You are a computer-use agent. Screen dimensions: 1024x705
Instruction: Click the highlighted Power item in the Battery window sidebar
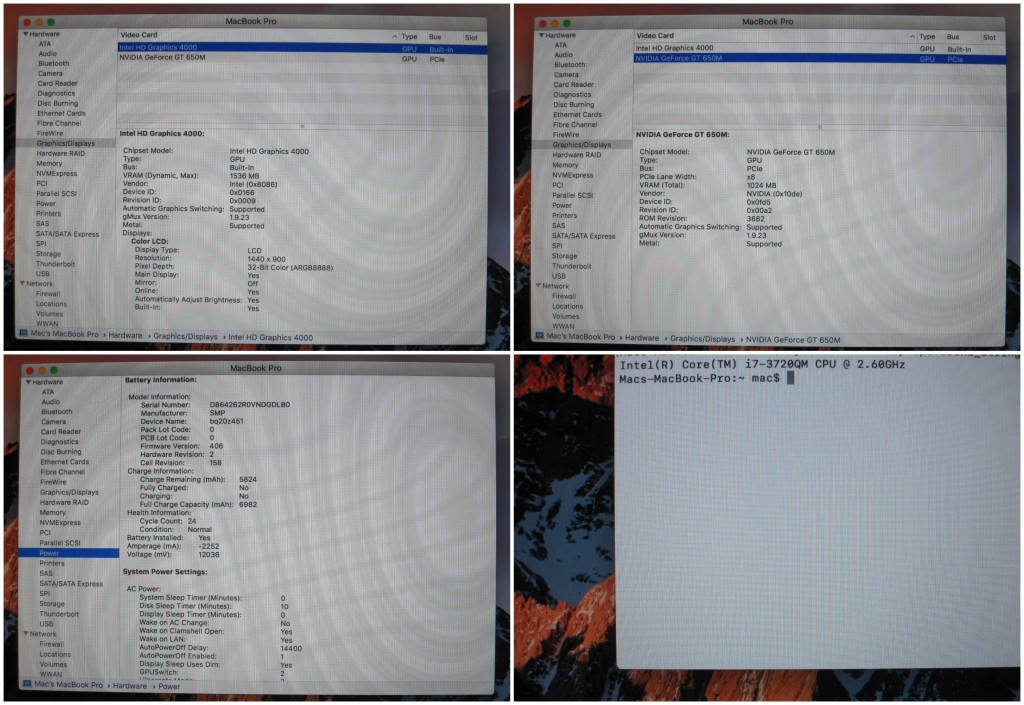[x=69, y=553]
